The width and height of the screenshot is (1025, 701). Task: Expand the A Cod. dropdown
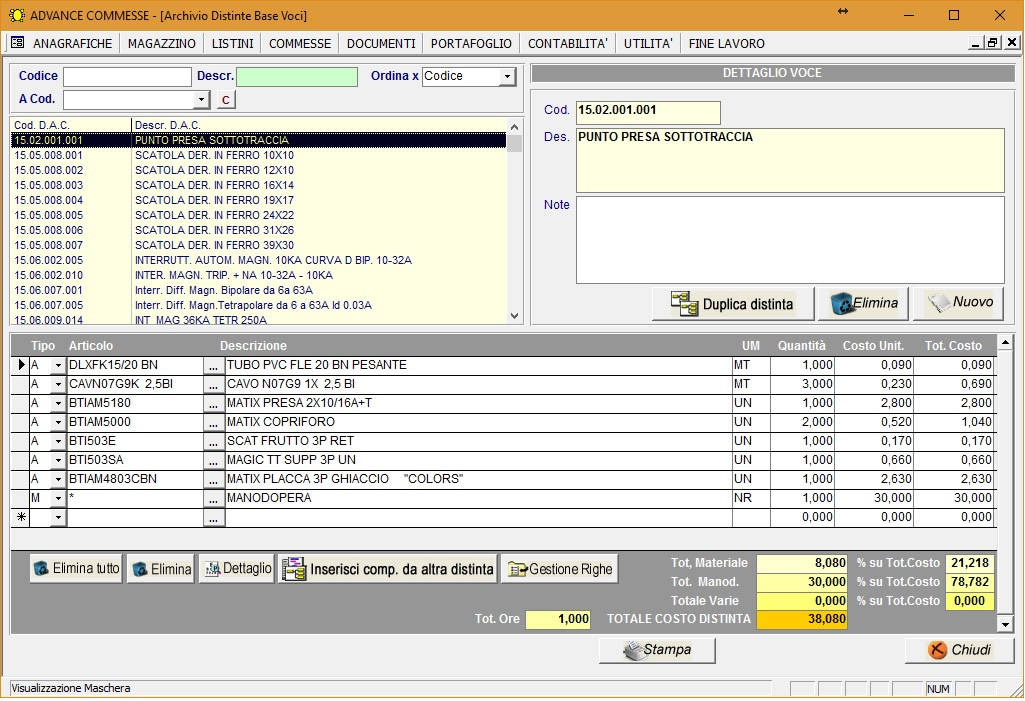tap(201, 99)
